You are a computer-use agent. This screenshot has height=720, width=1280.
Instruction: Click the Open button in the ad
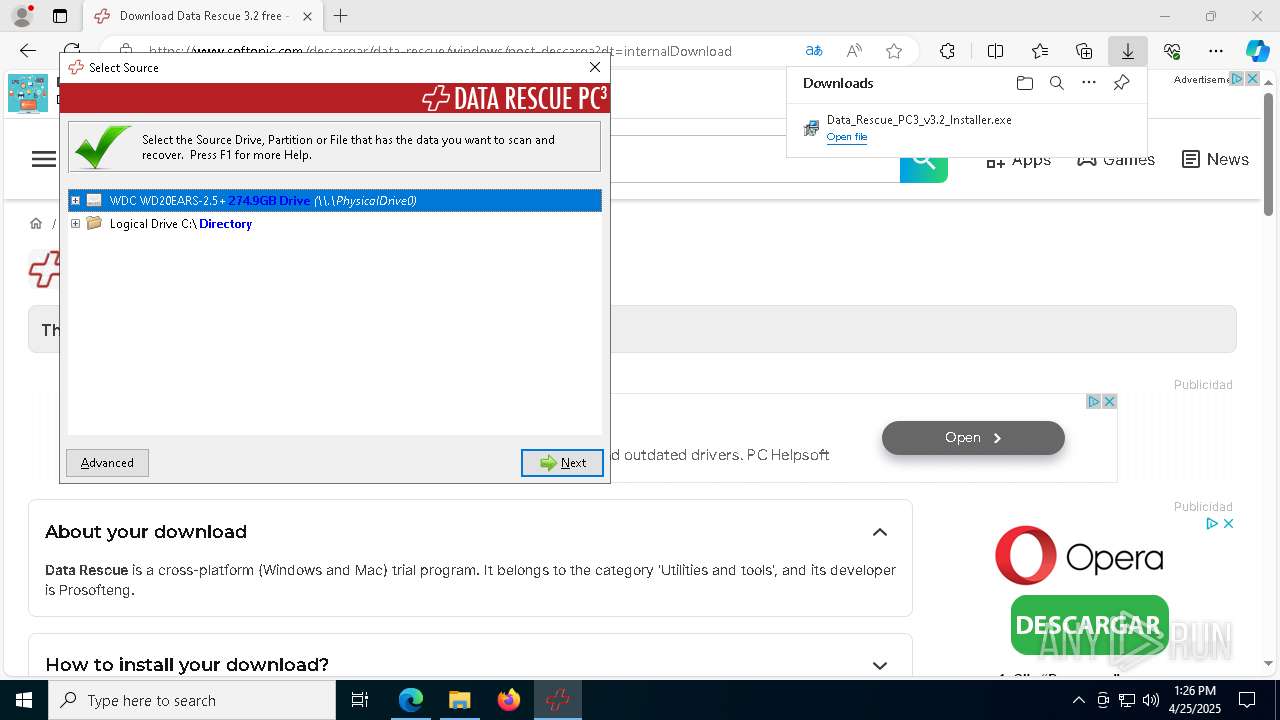[973, 438]
